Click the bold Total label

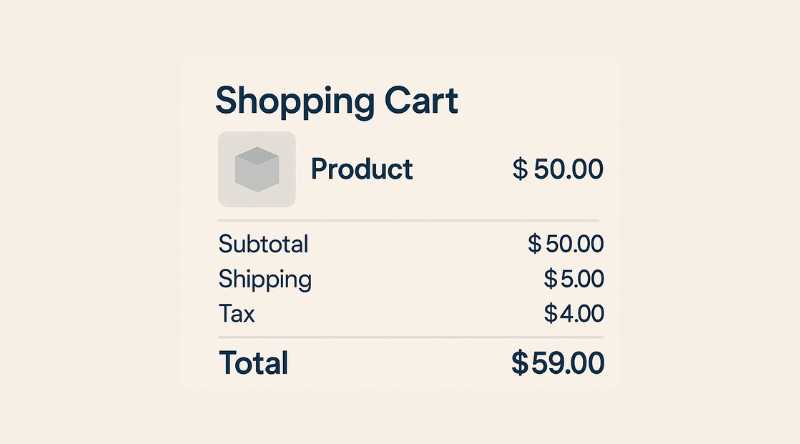pyautogui.click(x=253, y=363)
